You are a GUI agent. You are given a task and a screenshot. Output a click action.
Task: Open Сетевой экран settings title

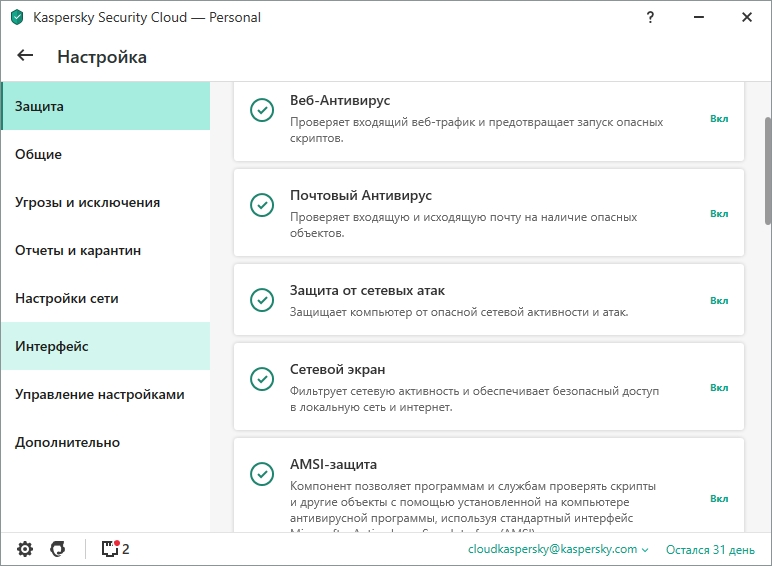337,369
